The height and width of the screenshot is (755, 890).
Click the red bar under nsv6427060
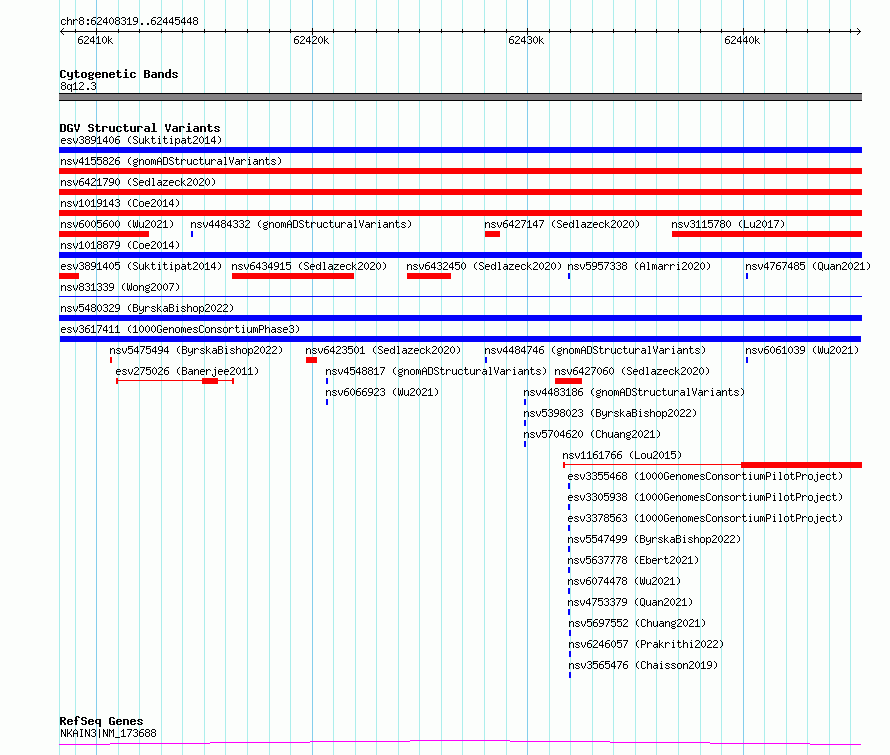coord(568,381)
